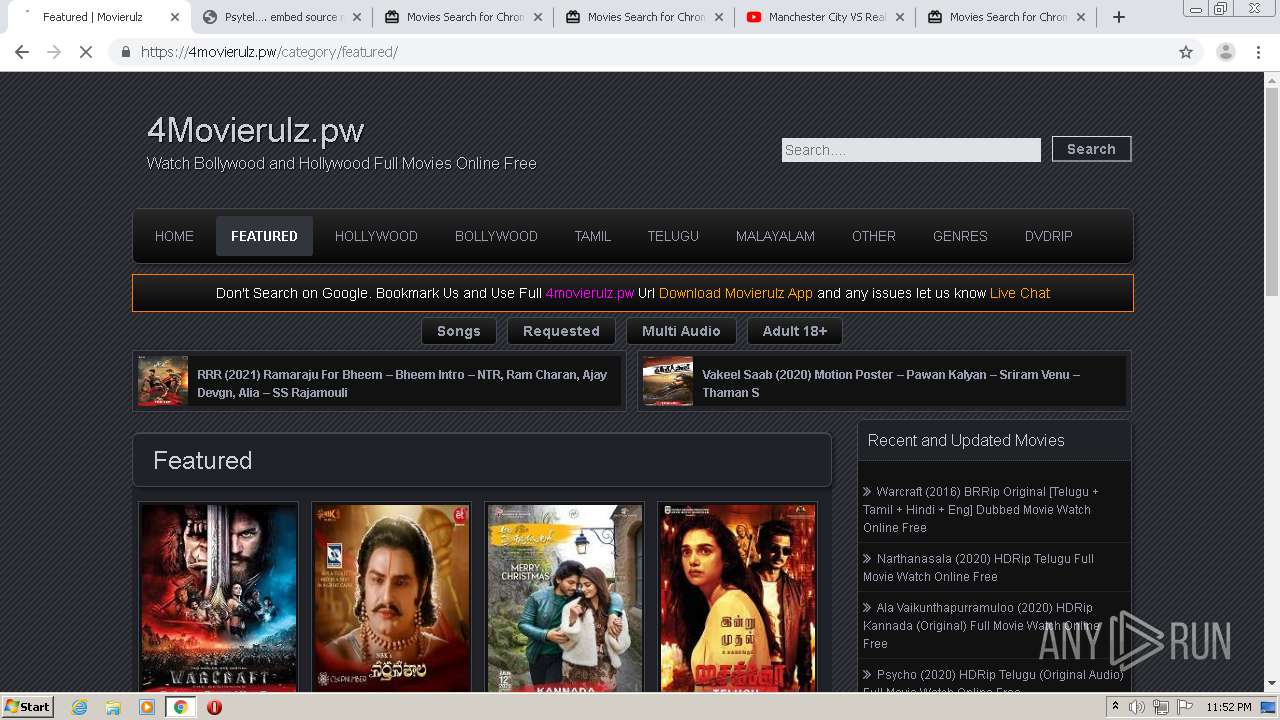Open the Merry Christmas Kannada poster
This screenshot has width=1280, height=720.
coord(564,598)
